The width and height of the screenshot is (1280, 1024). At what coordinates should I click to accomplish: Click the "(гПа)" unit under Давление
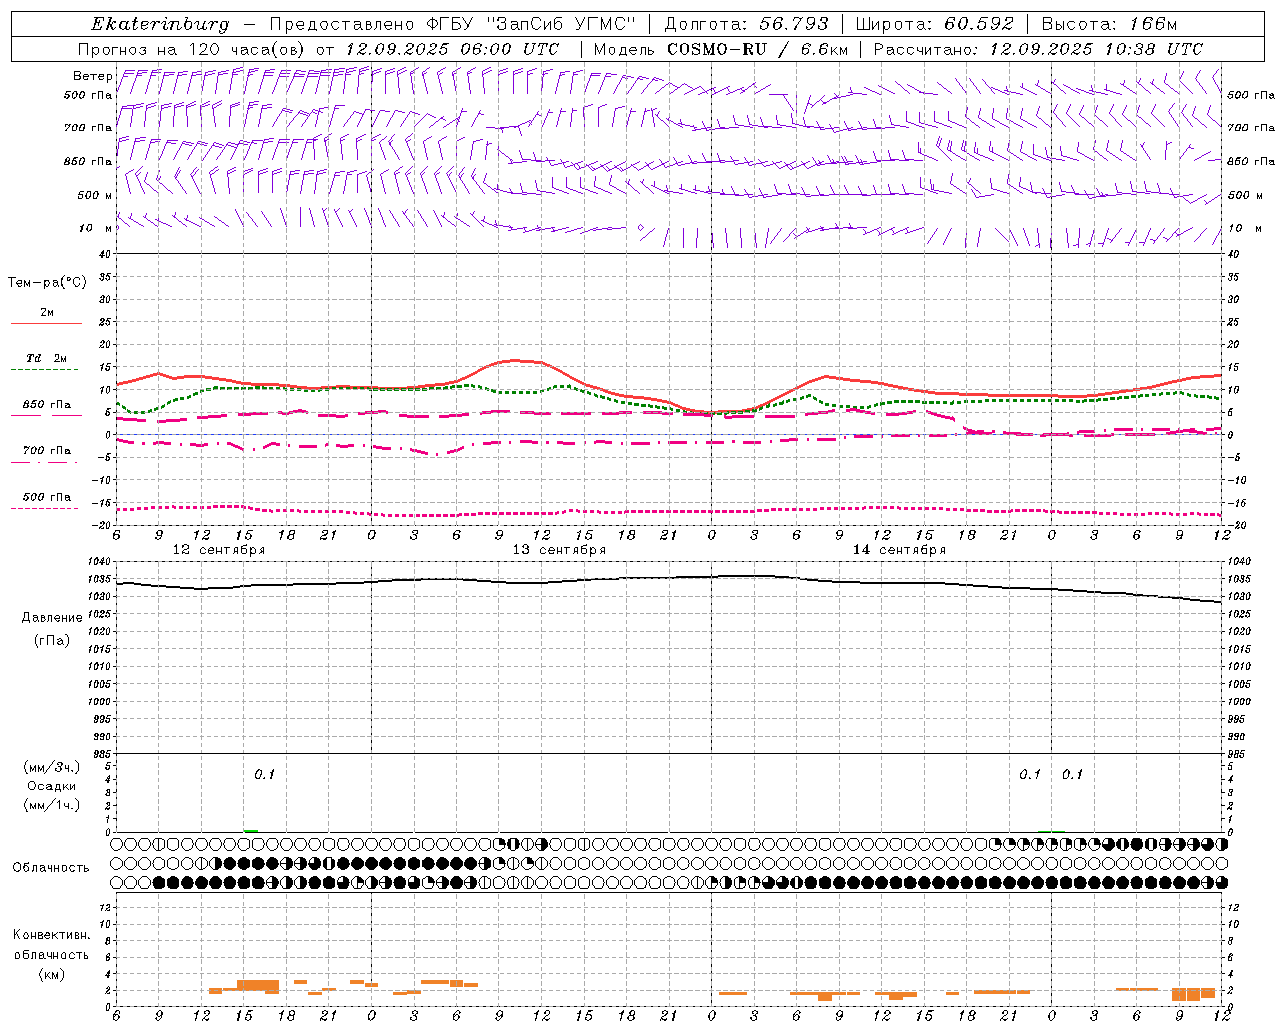coord(51,640)
